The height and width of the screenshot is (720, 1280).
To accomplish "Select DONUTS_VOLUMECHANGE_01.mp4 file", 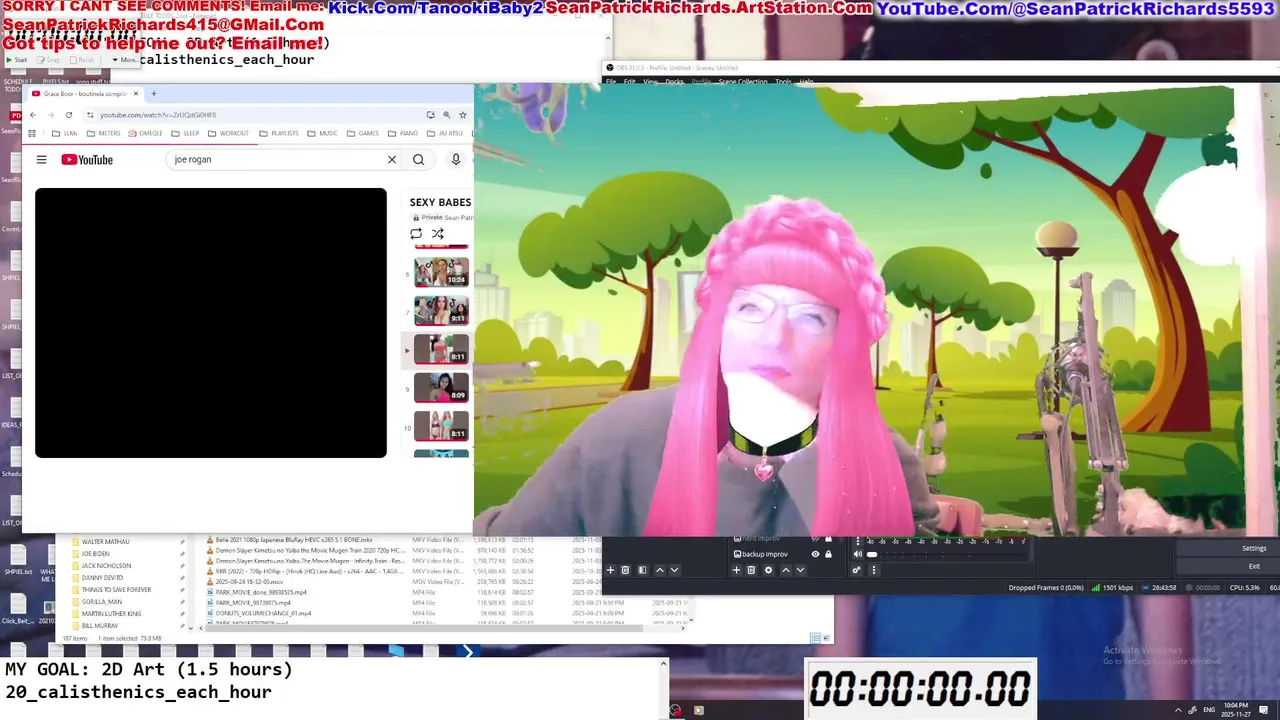I will tap(259, 613).
